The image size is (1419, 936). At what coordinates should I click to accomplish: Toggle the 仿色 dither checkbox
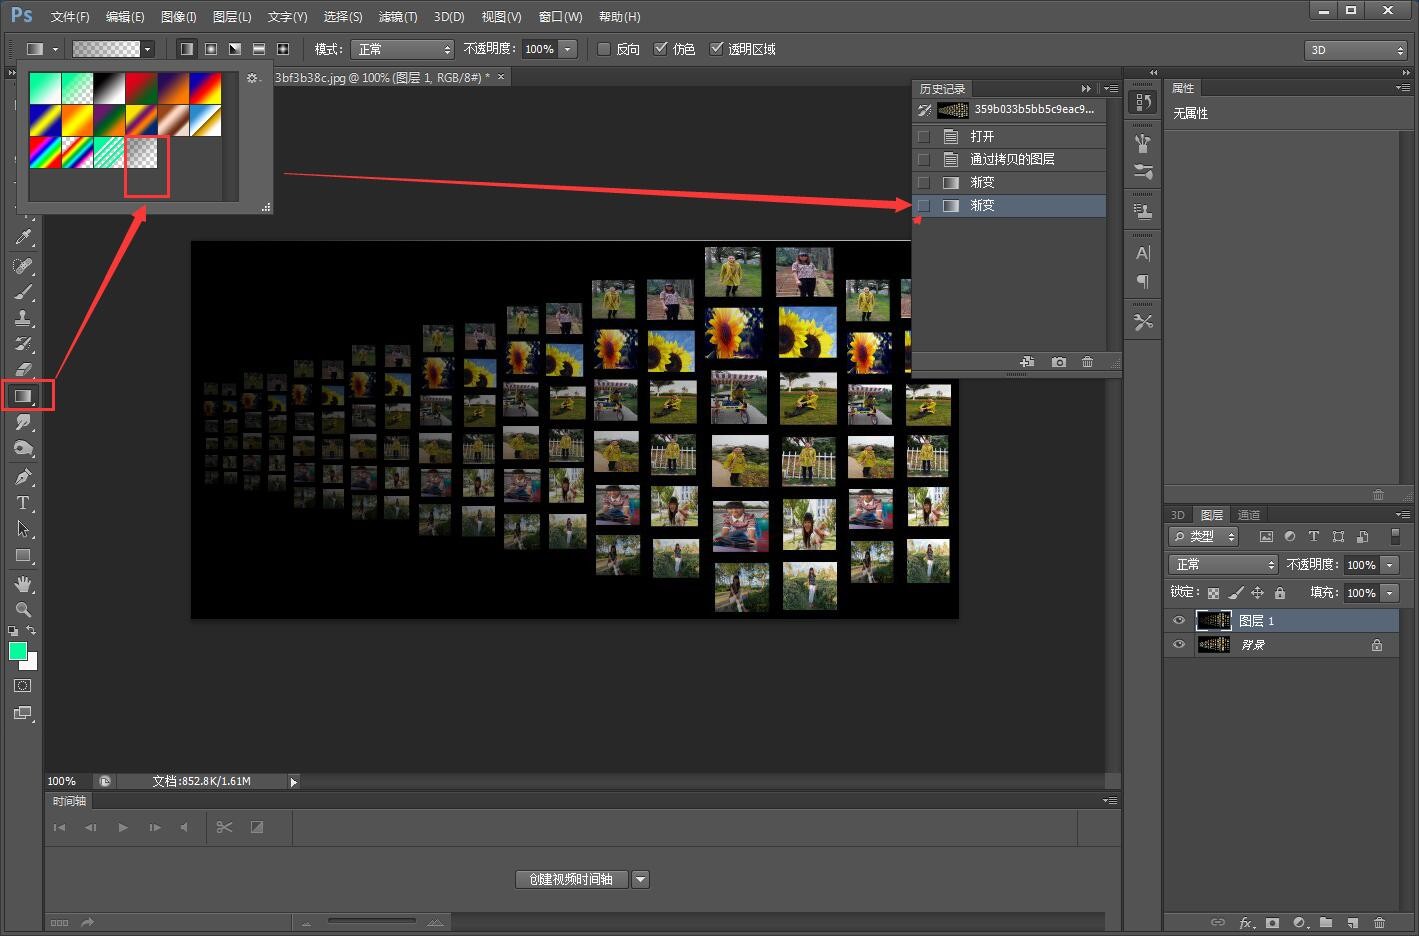click(x=660, y=49)
